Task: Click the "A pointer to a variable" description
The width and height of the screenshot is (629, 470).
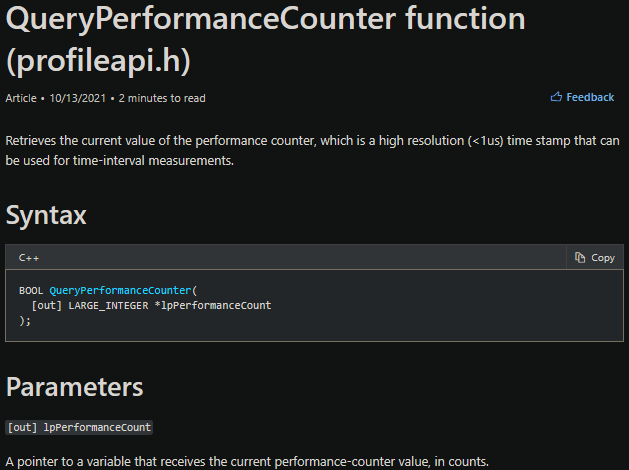Action: point(247,461)
